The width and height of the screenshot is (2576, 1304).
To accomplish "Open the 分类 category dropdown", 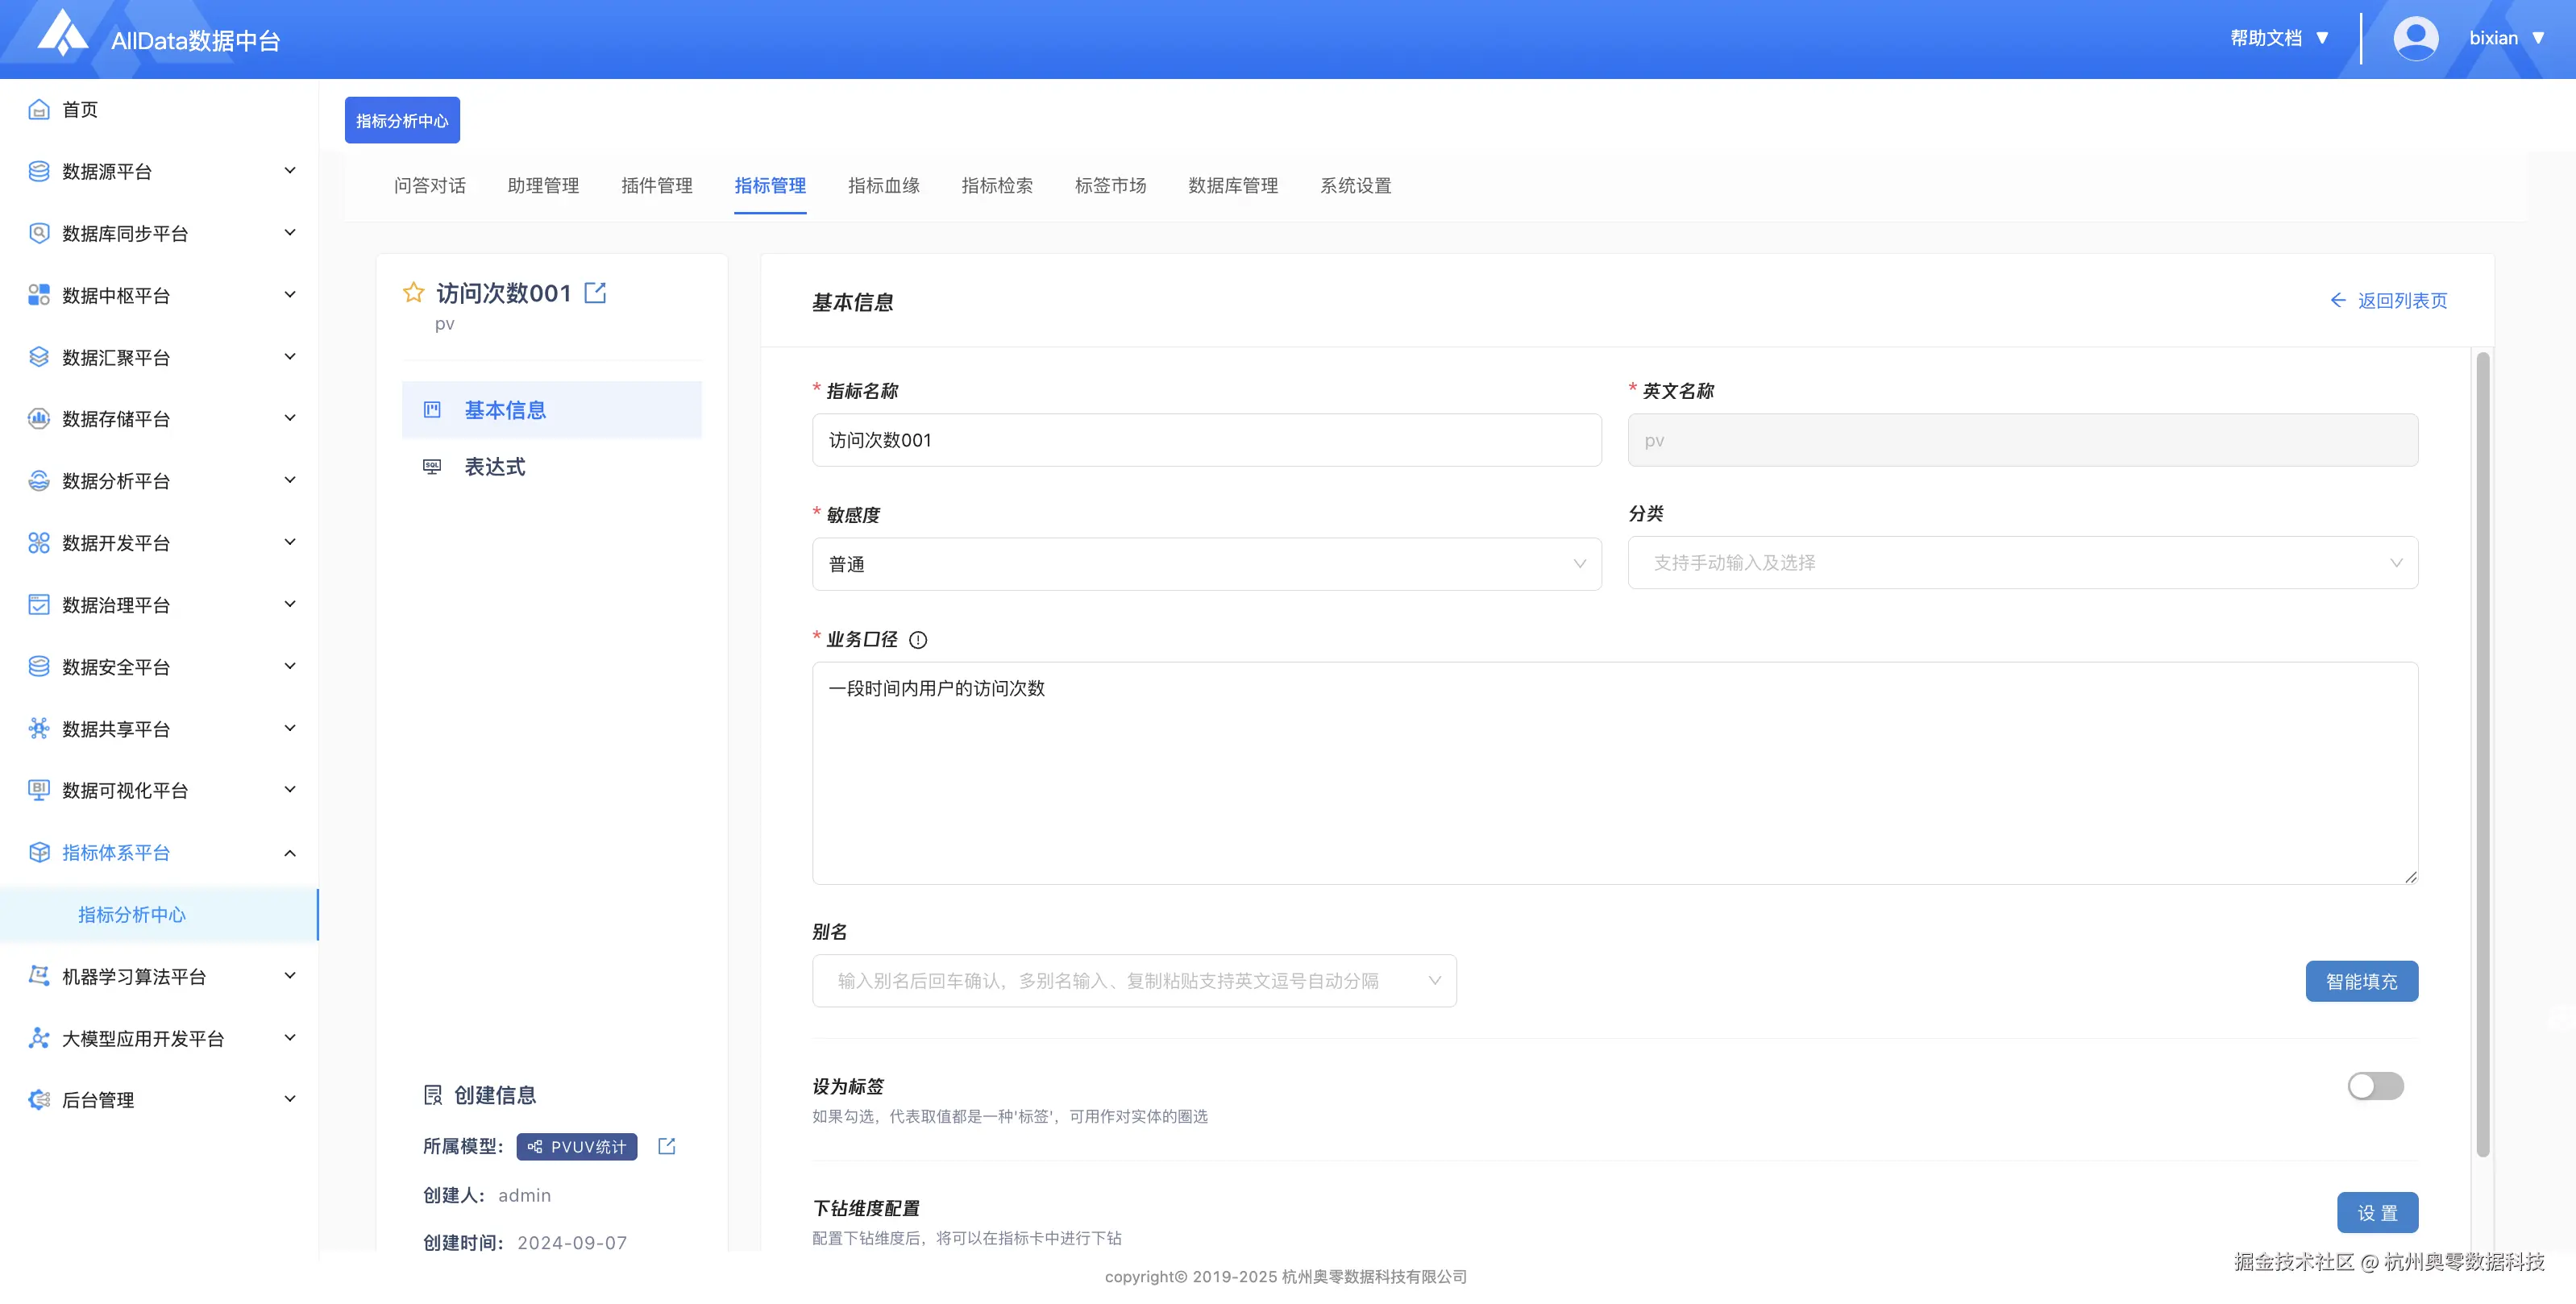I will (x=2022, y=563).
